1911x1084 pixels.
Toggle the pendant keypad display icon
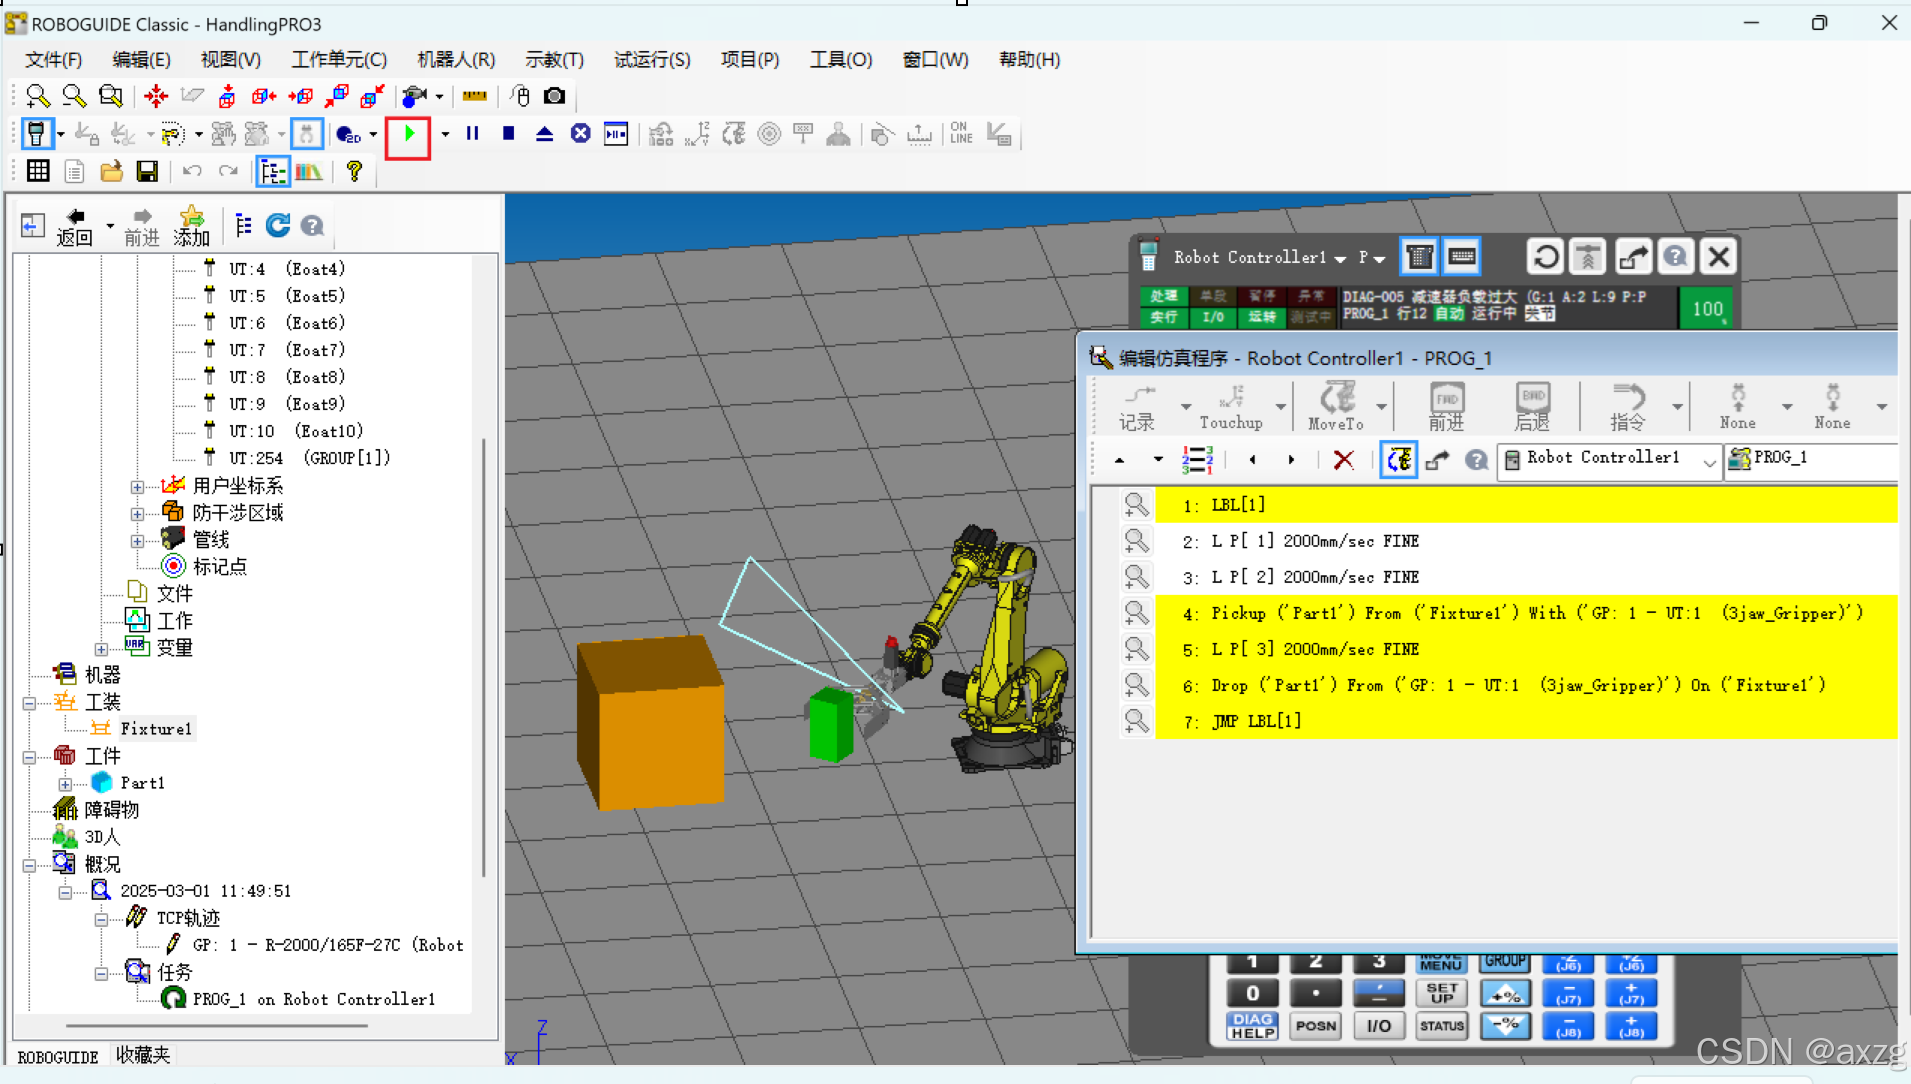click(1462, 257)
